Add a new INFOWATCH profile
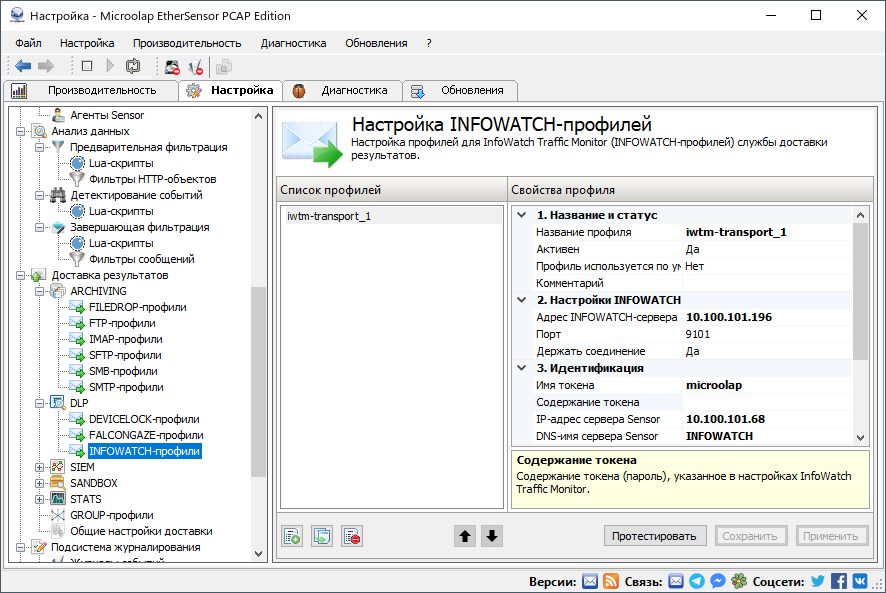Screen dimensions: 886x593 [x=291, y=536]
